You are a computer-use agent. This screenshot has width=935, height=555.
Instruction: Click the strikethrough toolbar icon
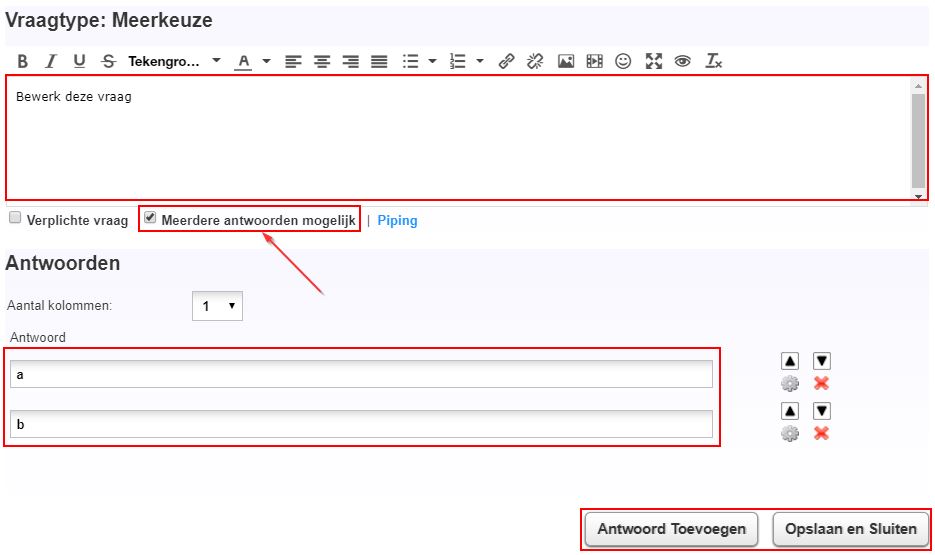point(108,61)
